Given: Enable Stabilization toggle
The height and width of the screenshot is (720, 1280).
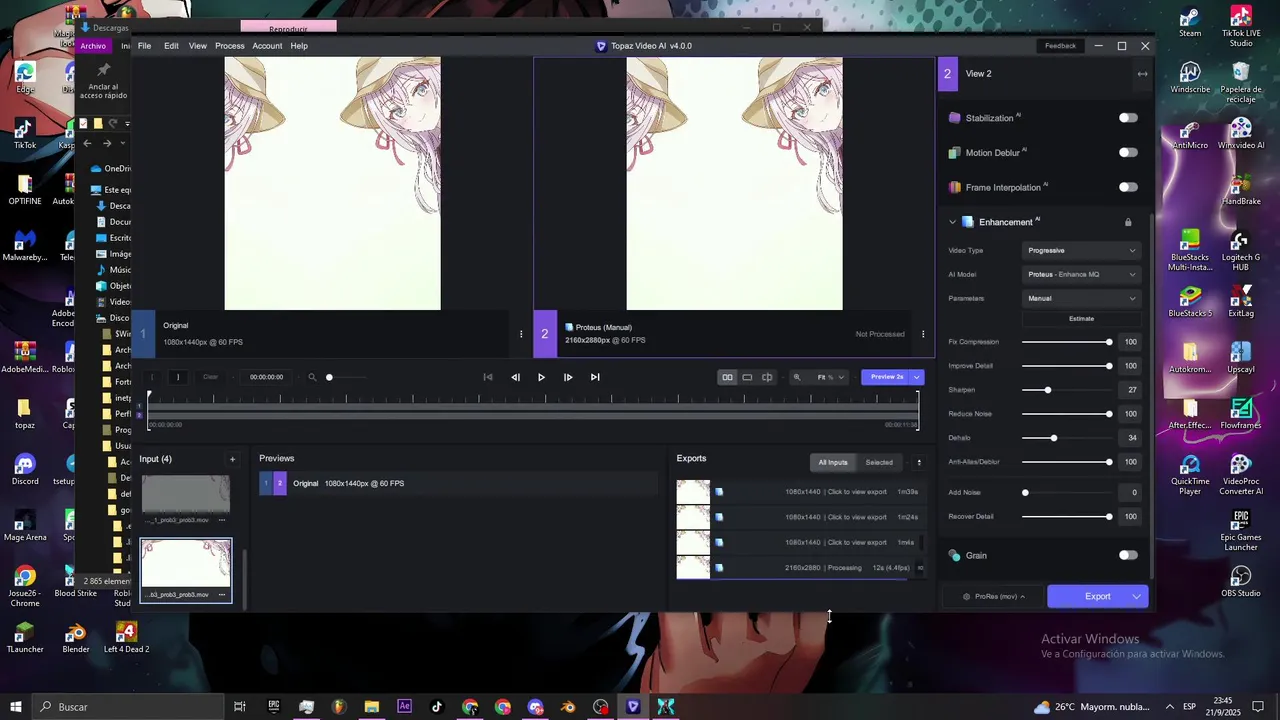Looking at the screenshot, I should click(1128, 118).
